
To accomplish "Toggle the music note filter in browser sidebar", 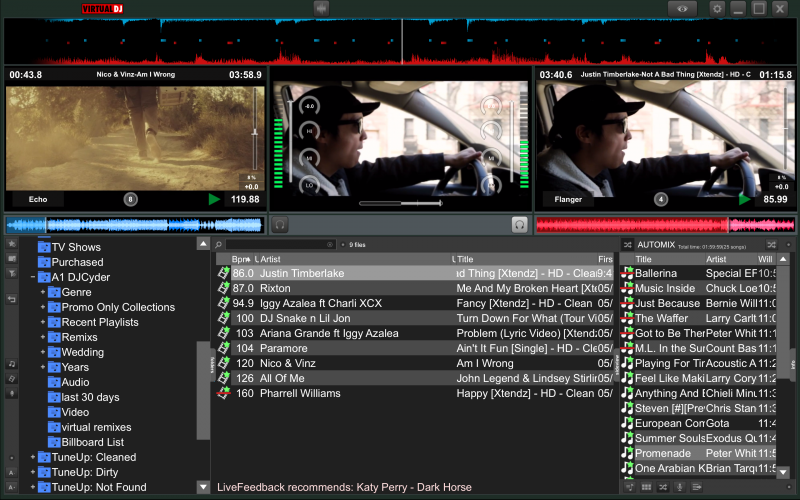I will (x=12, y=364).
